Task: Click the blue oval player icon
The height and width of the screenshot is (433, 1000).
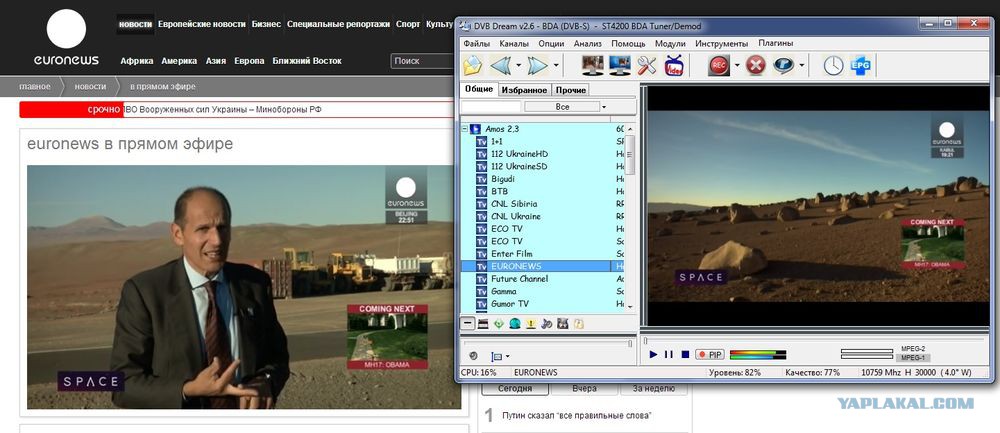Action: tap(783, 65)
